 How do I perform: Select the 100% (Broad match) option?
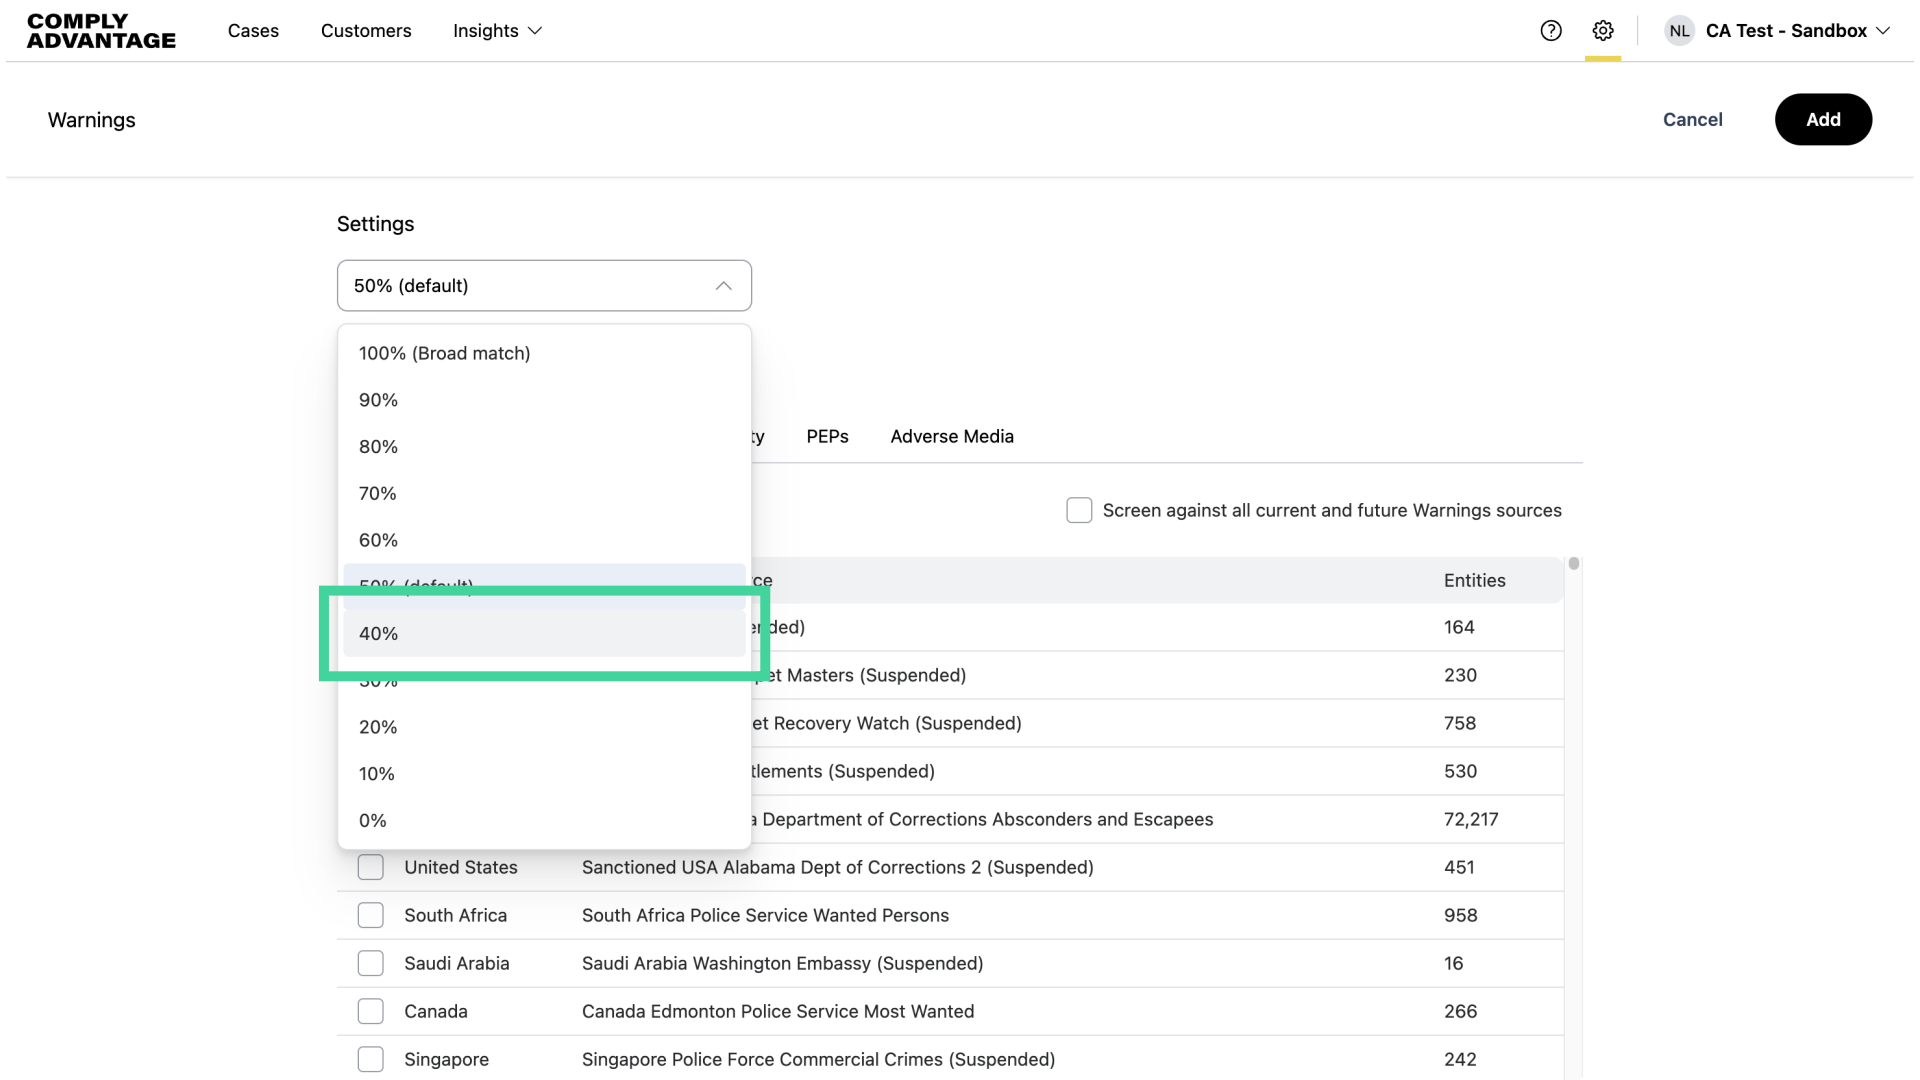point(445,353)
